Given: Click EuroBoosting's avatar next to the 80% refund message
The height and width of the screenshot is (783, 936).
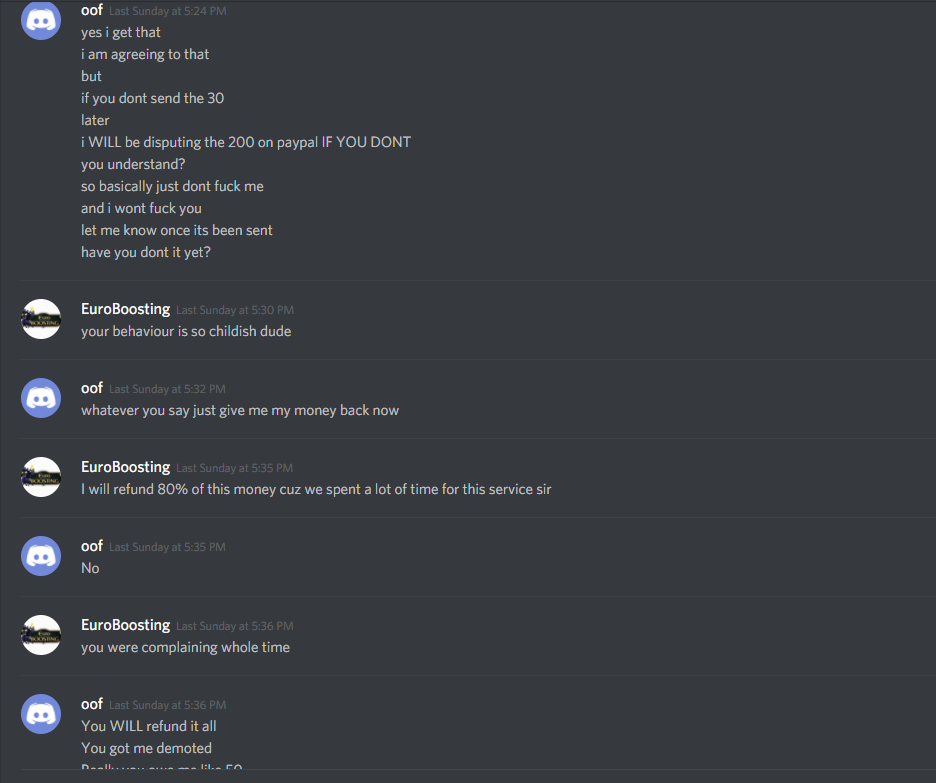Looking at the screenshot, I should [x=41, y=477].
